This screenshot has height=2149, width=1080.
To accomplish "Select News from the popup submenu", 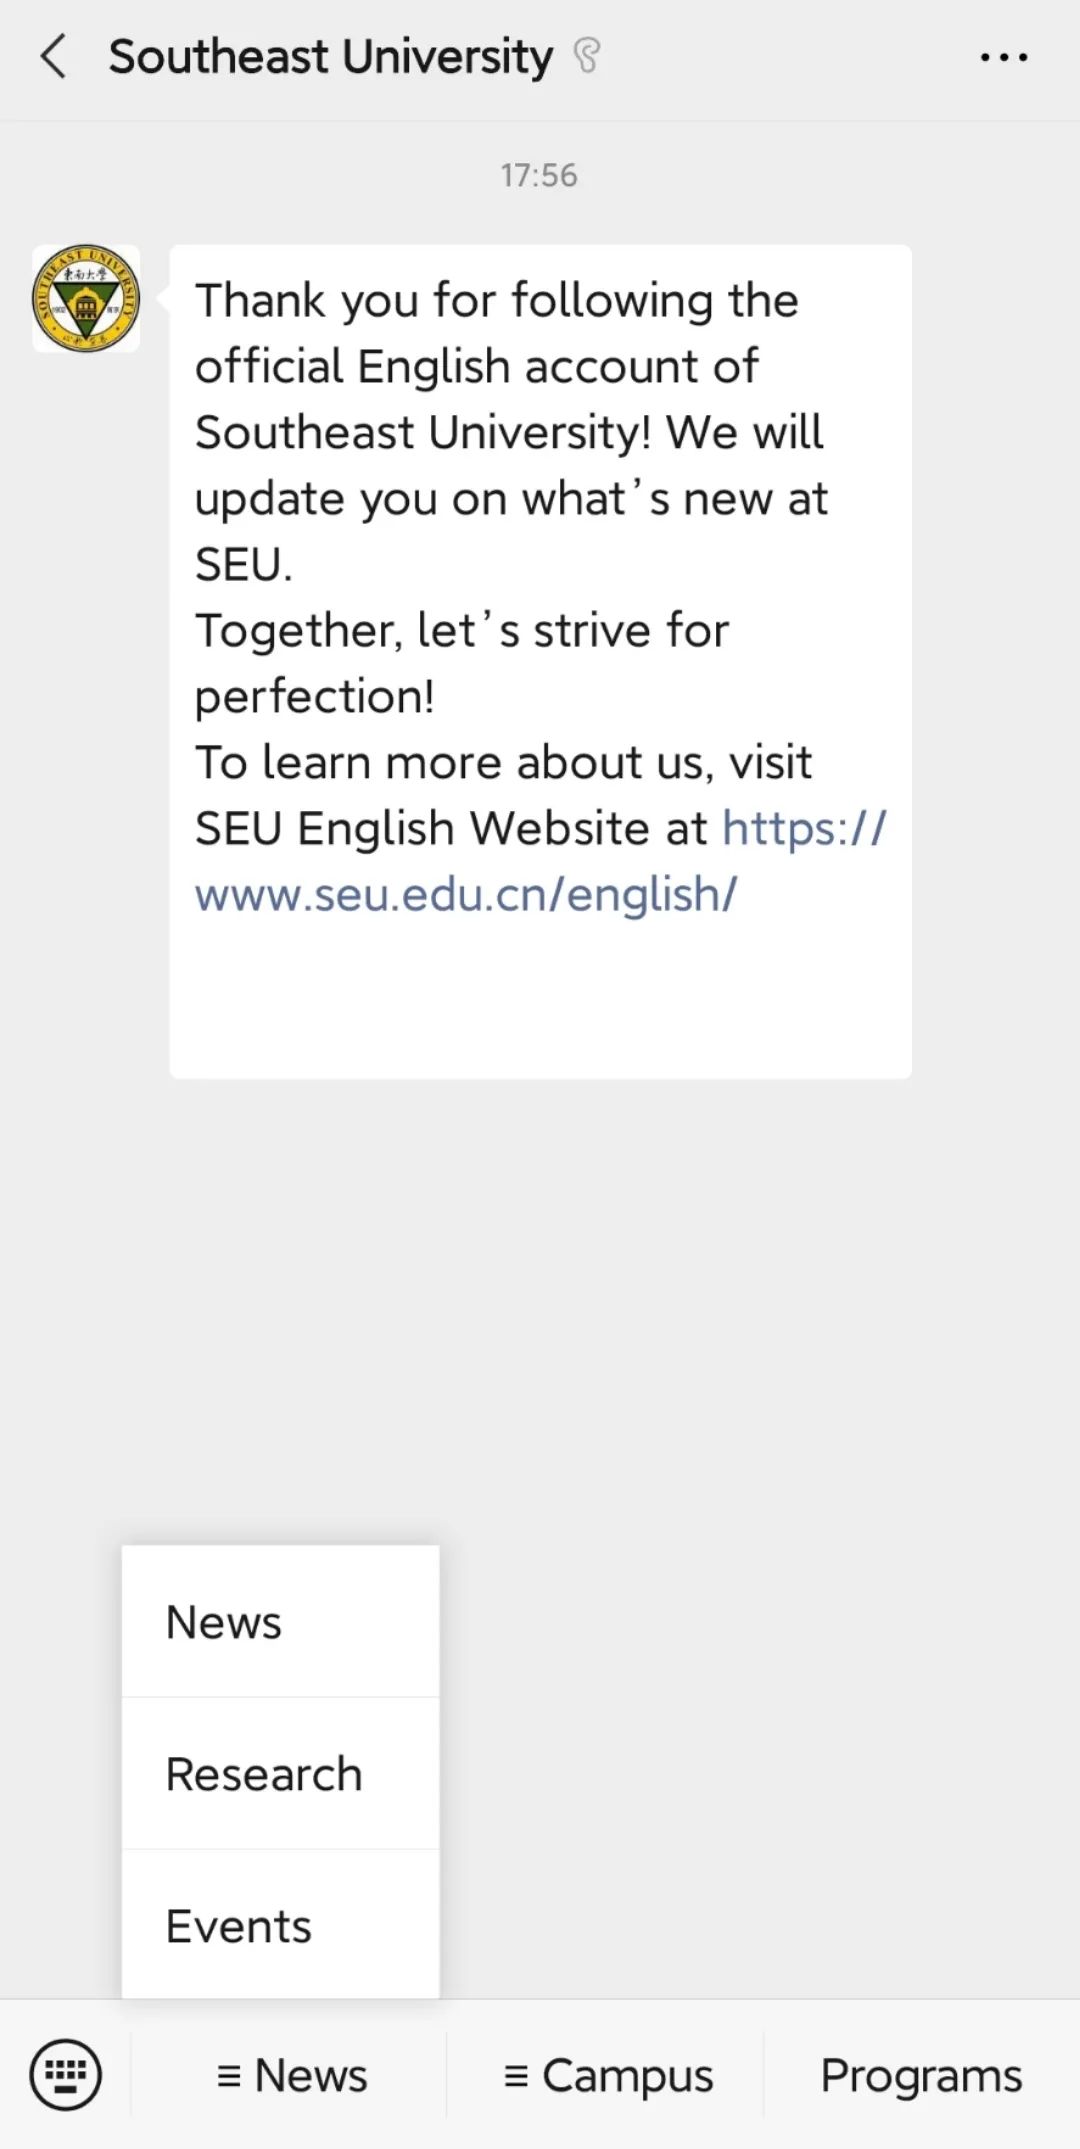I will coord(281,1621).
